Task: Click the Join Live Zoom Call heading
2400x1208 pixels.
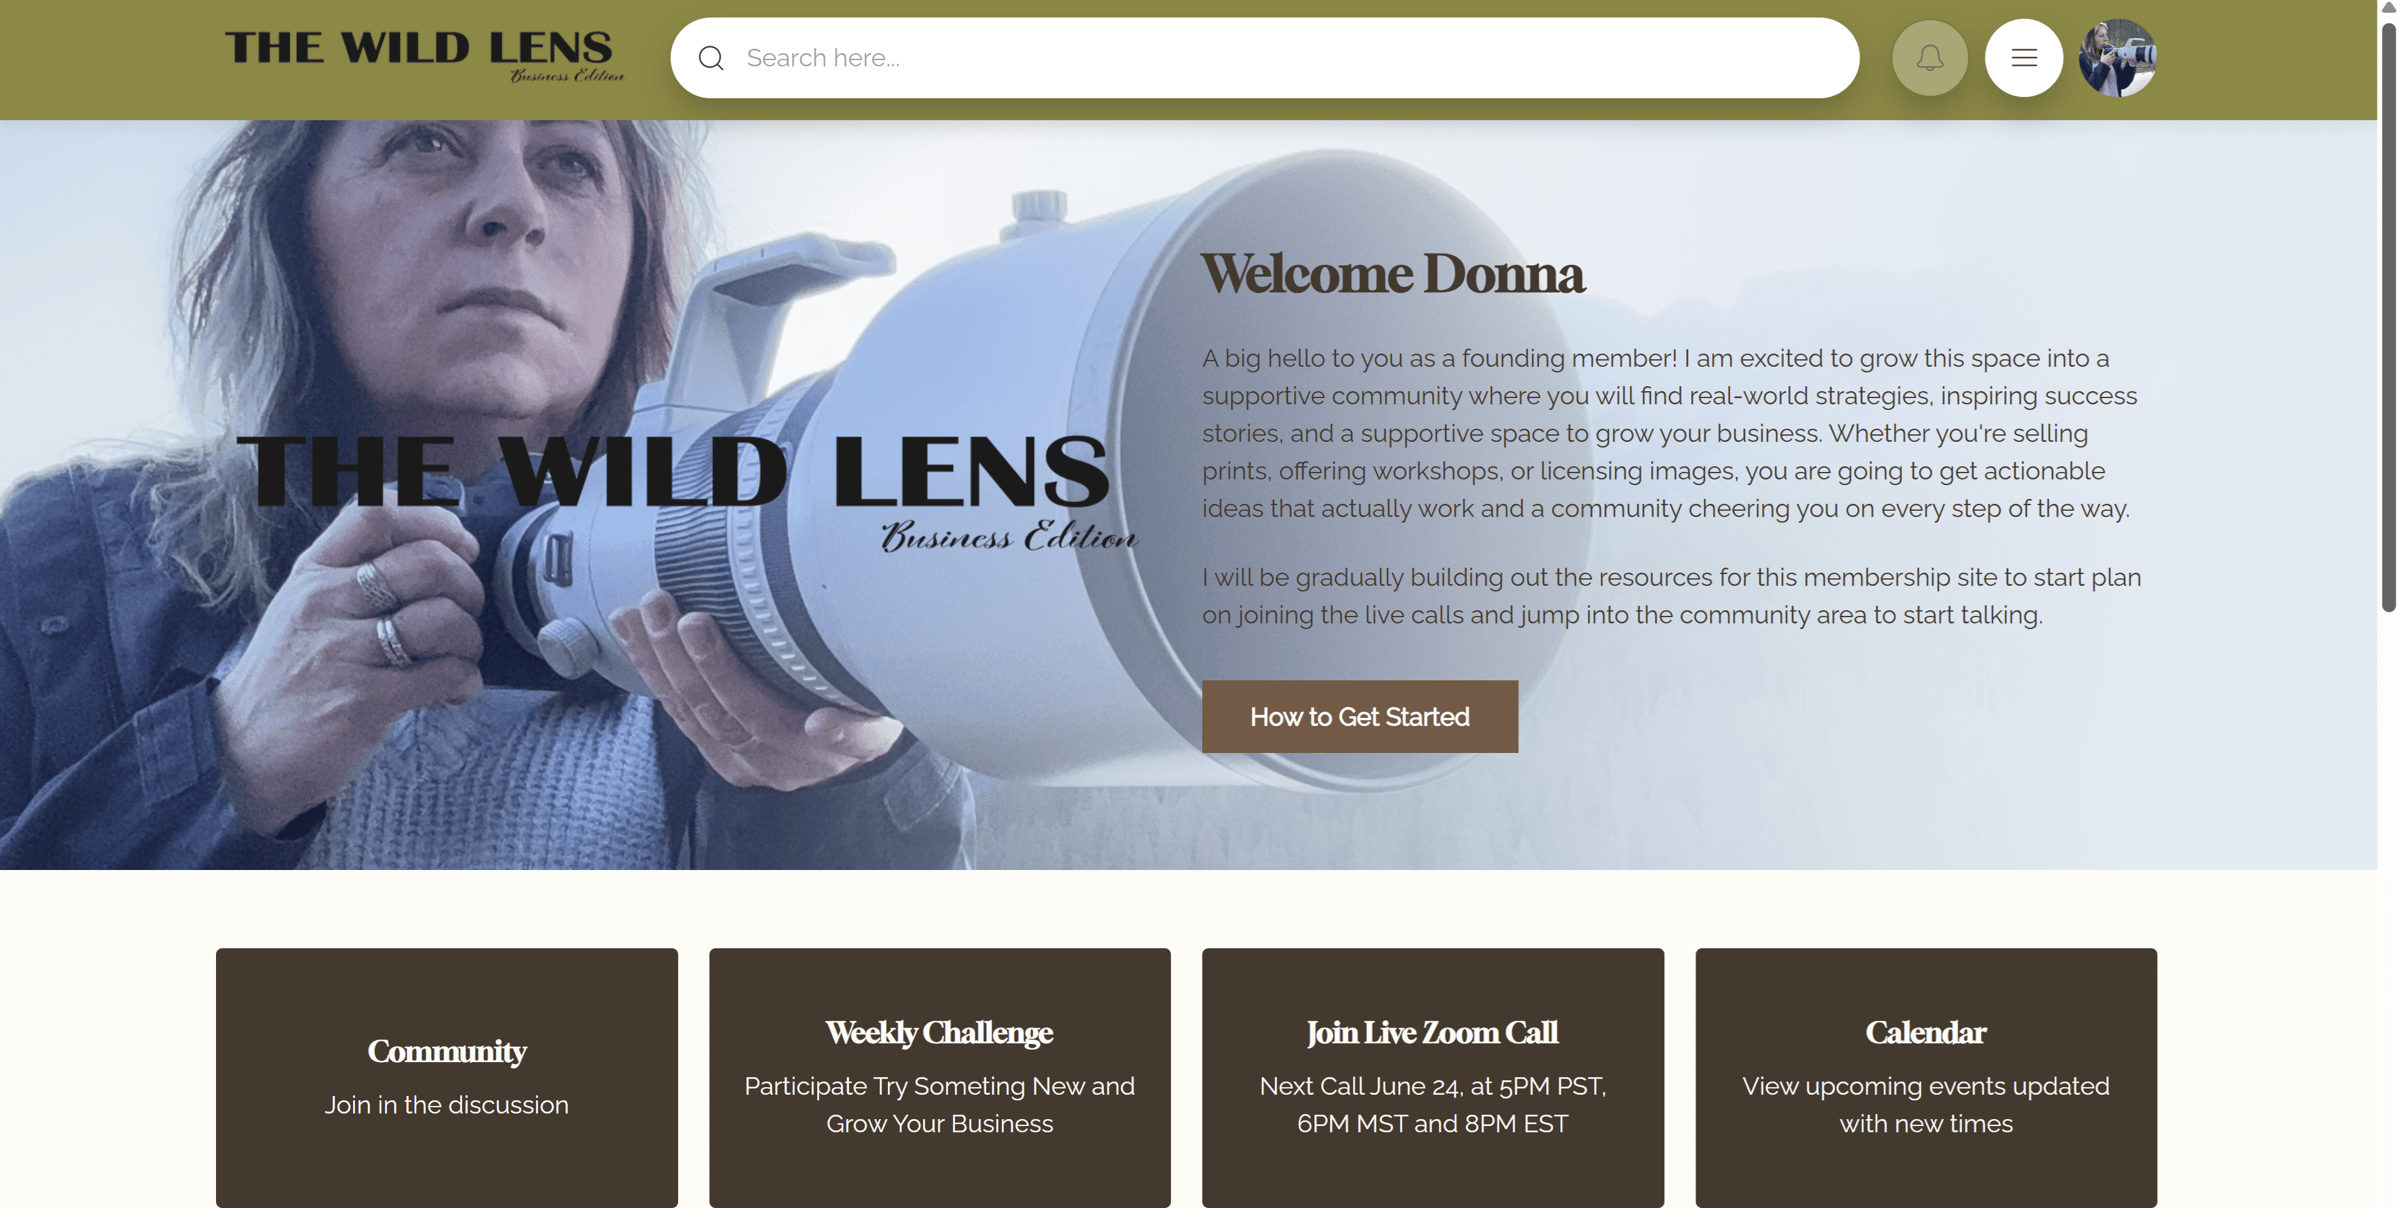Action: [x=1432, y=1032]
